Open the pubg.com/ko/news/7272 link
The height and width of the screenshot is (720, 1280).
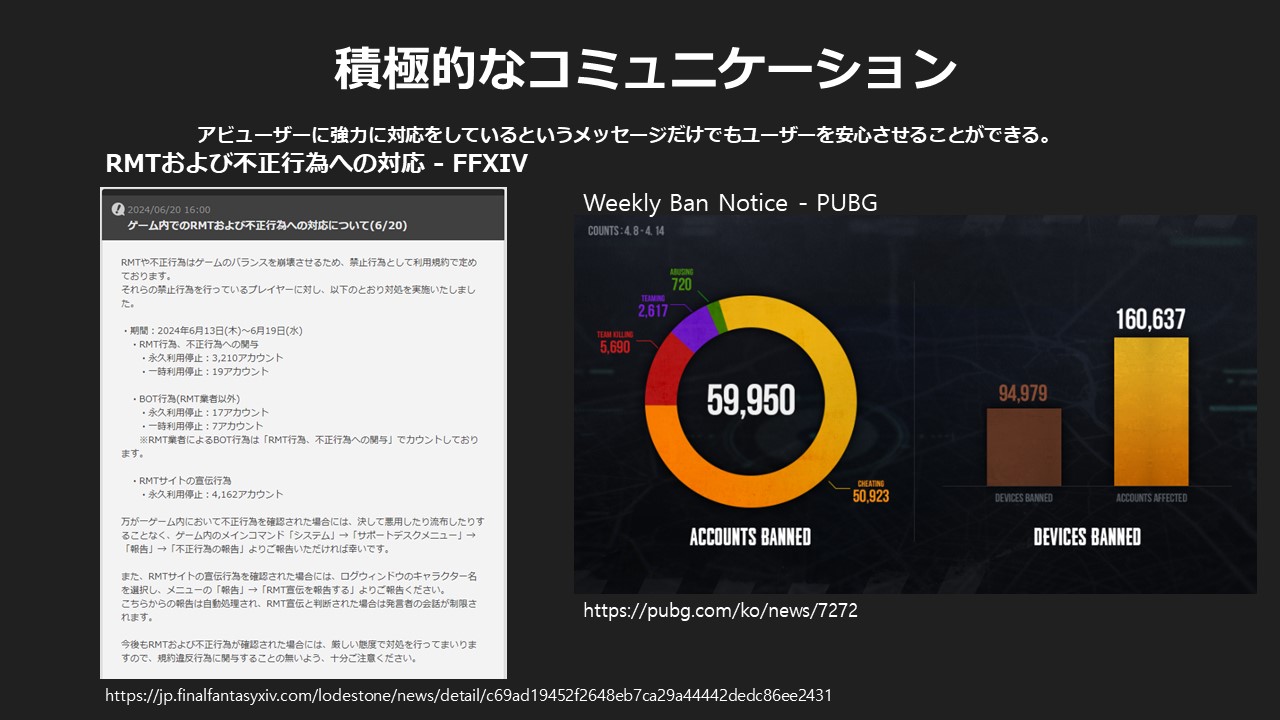(x=720, y=610)
